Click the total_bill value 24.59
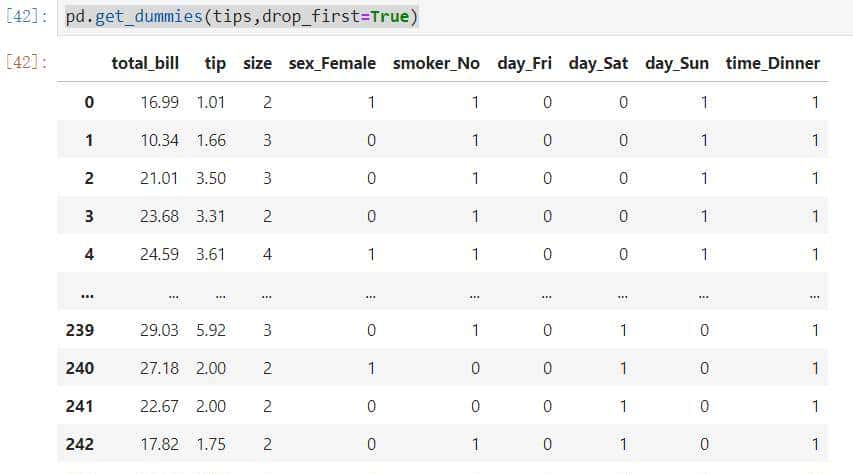The width and height of the screenshot is (853, 474). (x=159, y=254)
